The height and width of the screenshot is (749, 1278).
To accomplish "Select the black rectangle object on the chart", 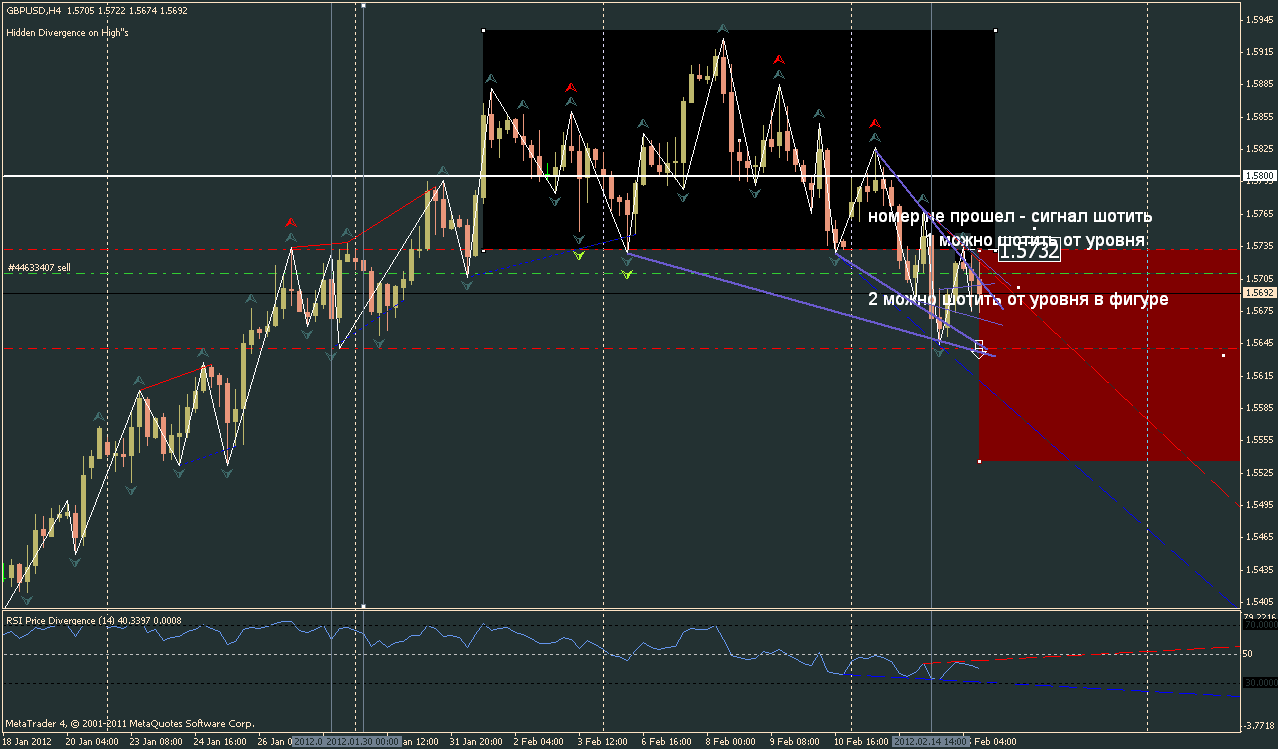I will pos(739,140).
